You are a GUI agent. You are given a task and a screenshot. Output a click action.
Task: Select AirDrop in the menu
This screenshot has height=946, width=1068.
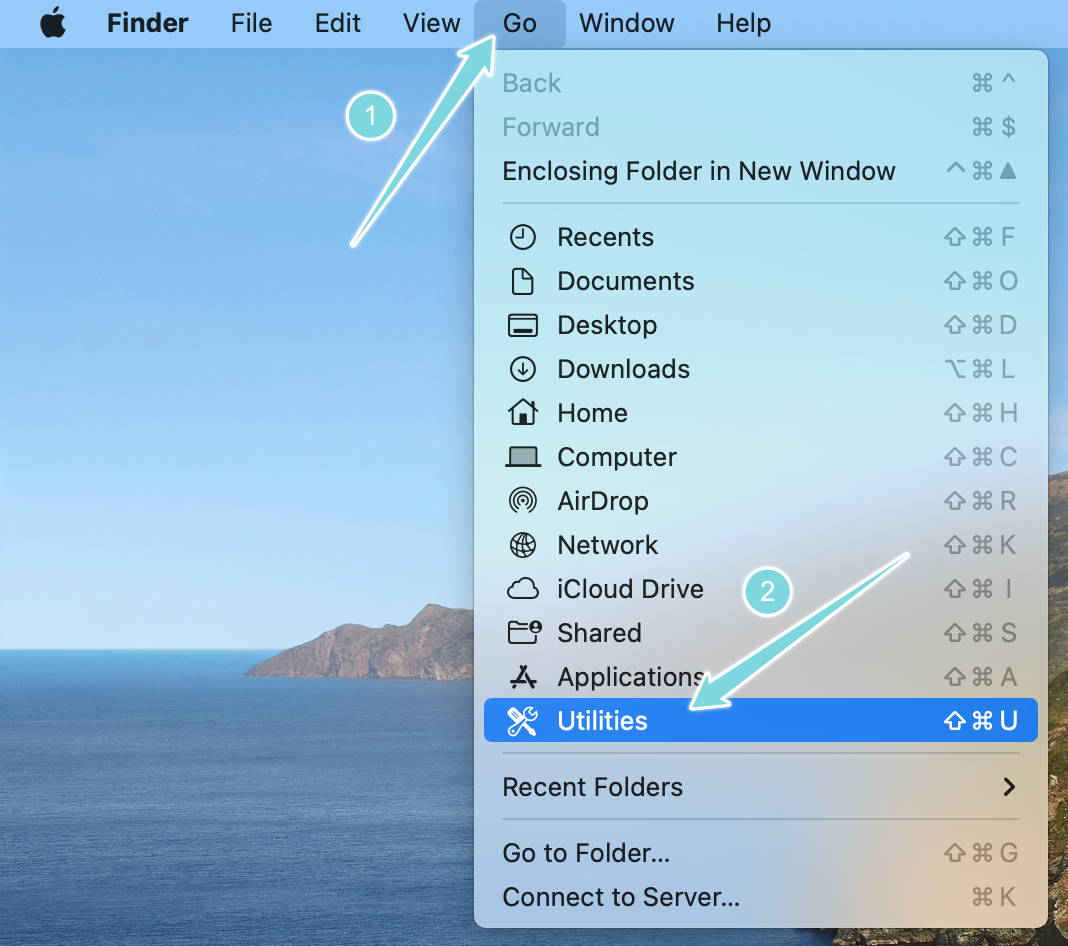761,501
